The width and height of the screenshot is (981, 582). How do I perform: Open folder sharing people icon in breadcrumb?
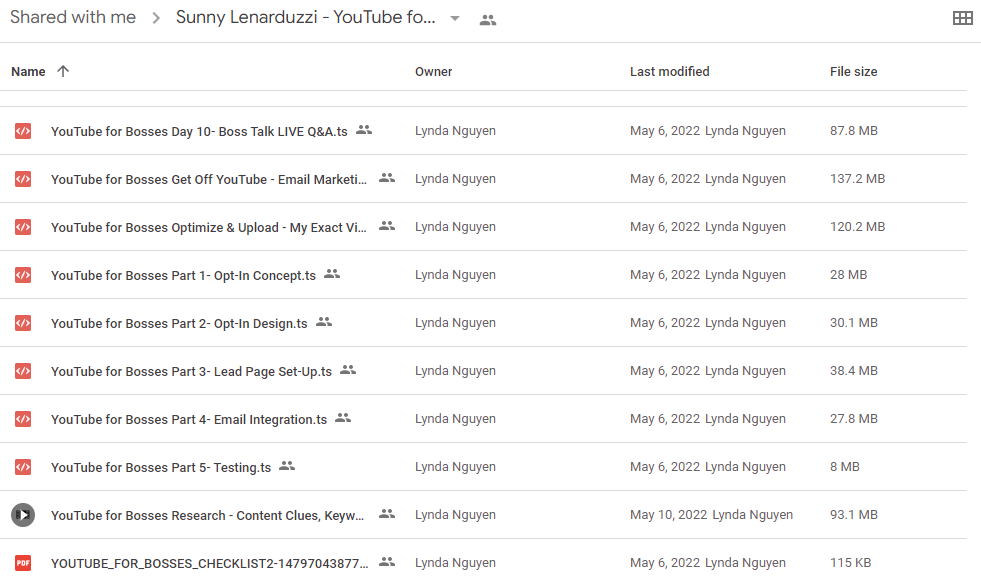[x=488, y=20]
